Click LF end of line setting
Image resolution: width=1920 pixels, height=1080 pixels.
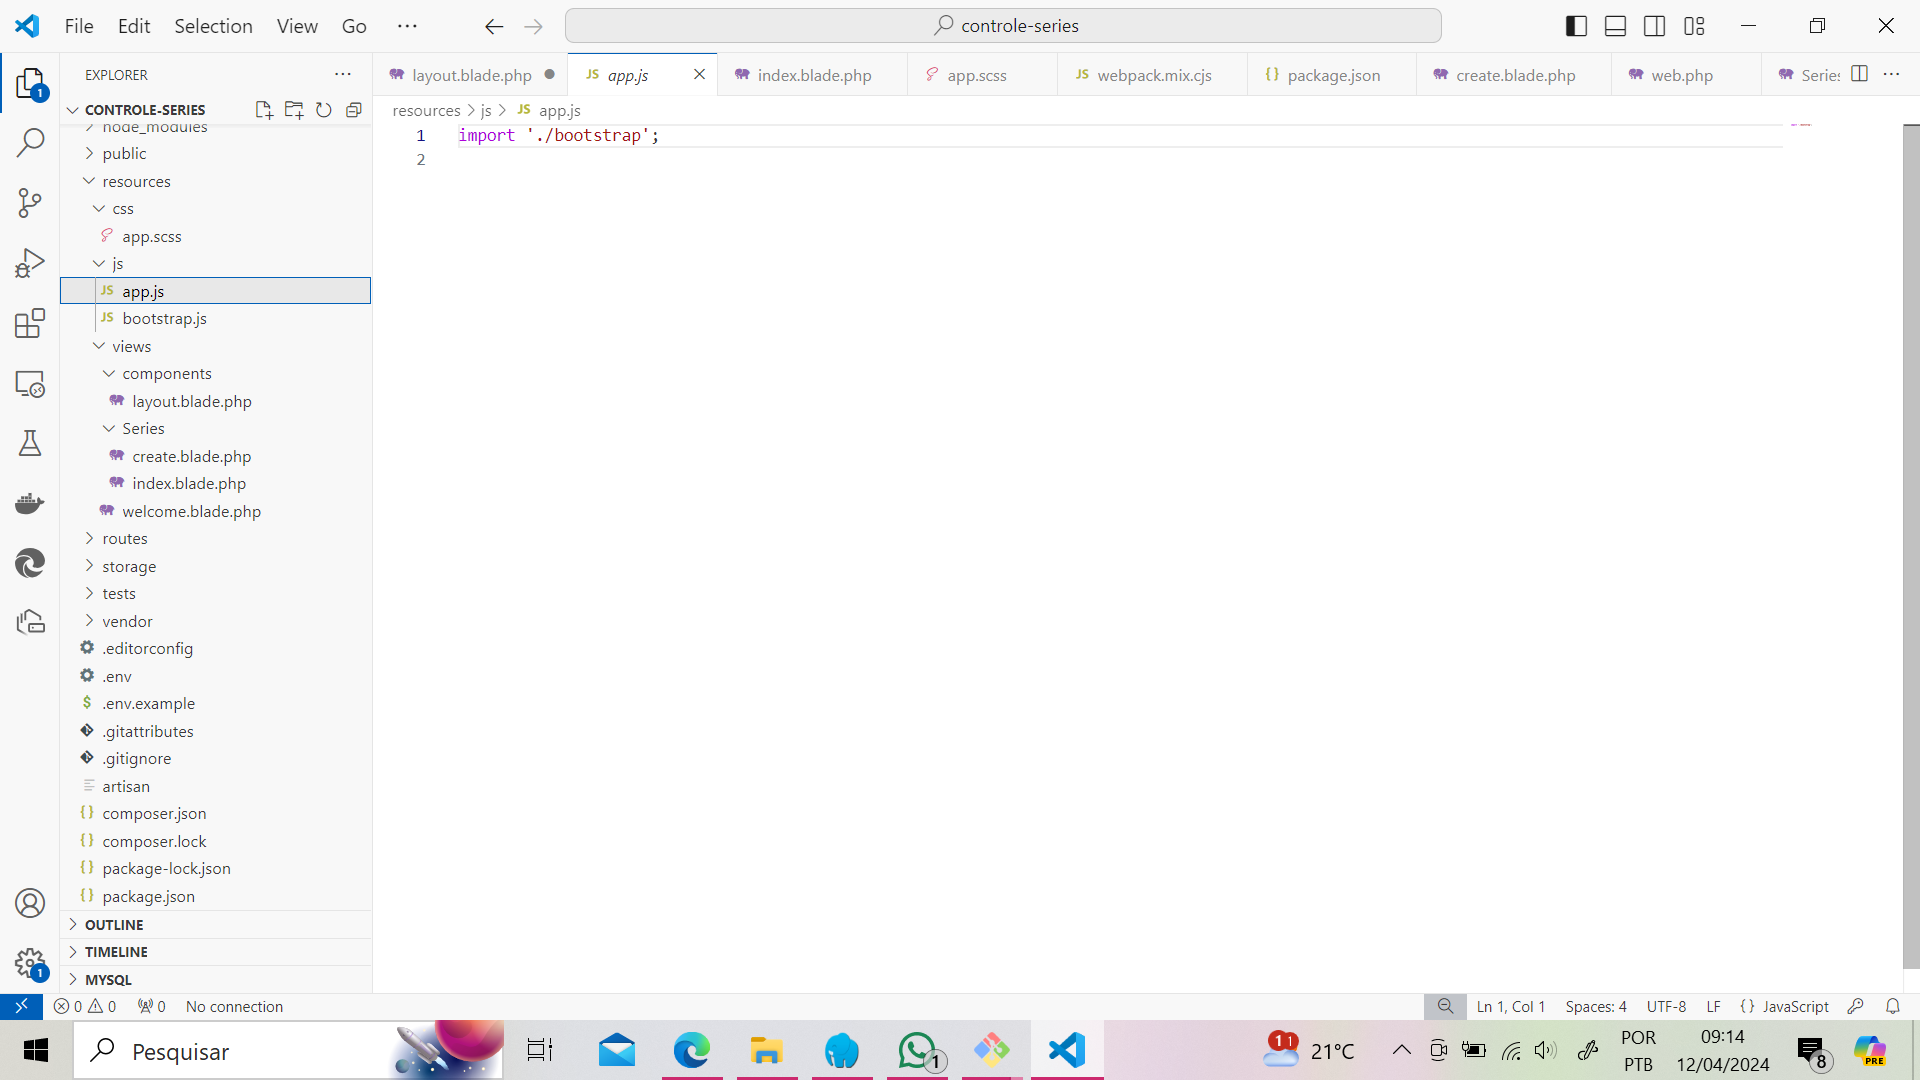click(1713, 1007)
